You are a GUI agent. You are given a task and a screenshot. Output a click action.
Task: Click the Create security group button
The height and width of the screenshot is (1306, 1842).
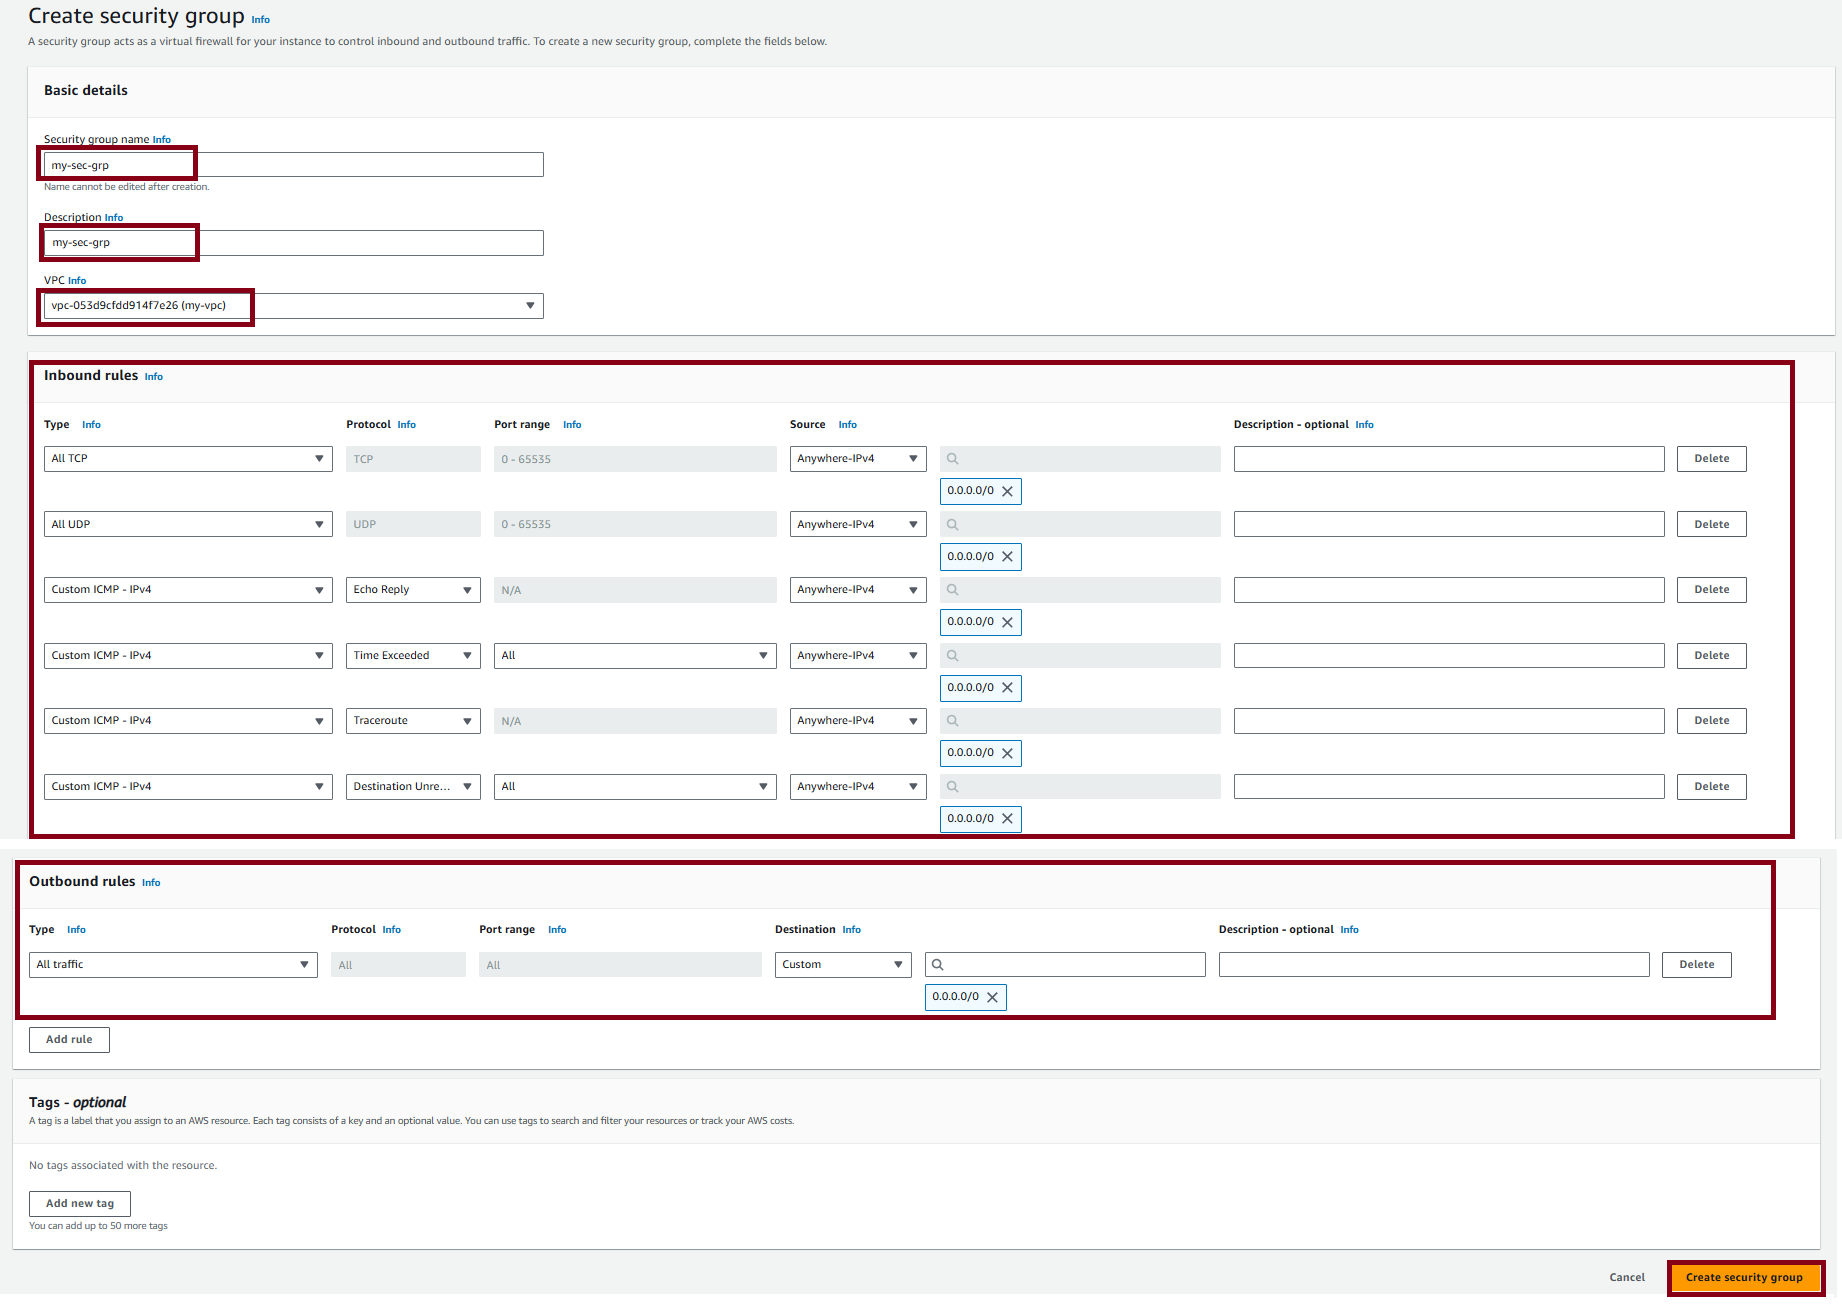tap(1744, 1278)
